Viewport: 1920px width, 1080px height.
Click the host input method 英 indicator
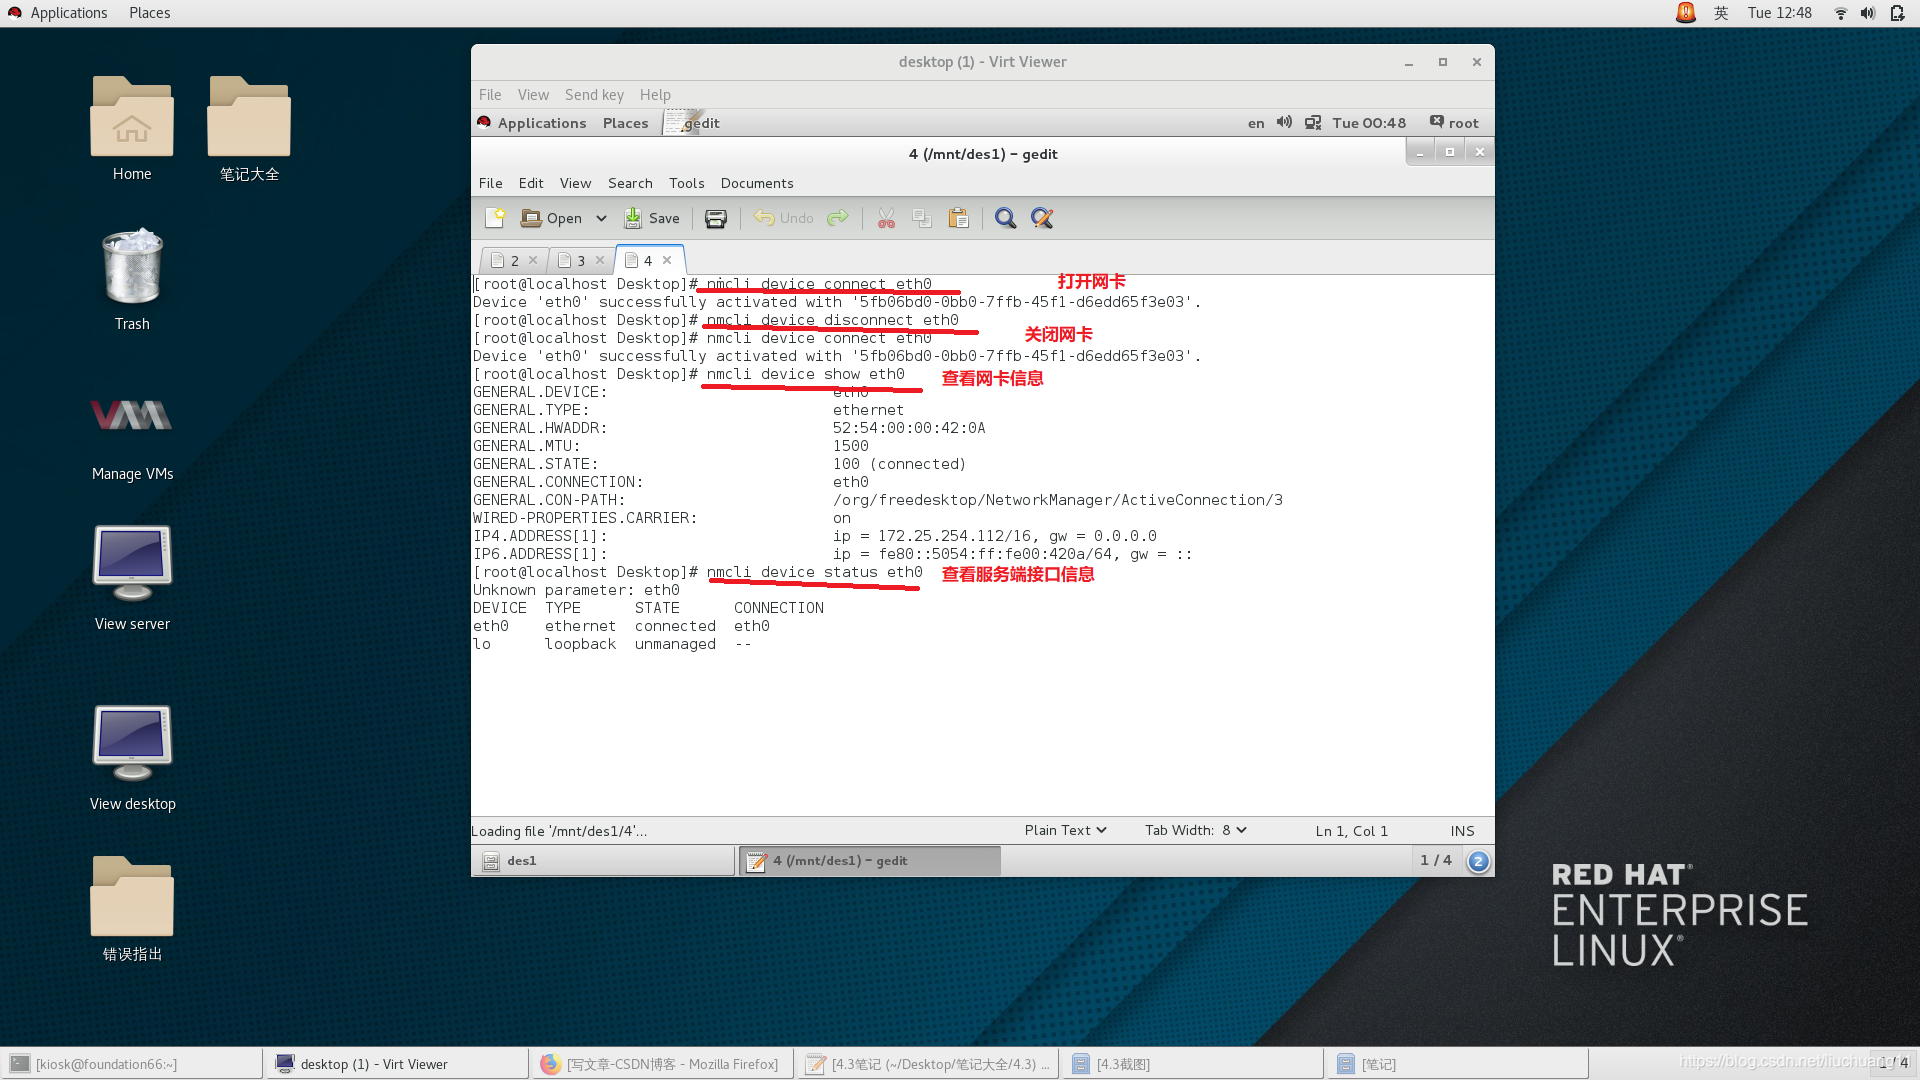pyautogui.click(x=1721, y=13)
